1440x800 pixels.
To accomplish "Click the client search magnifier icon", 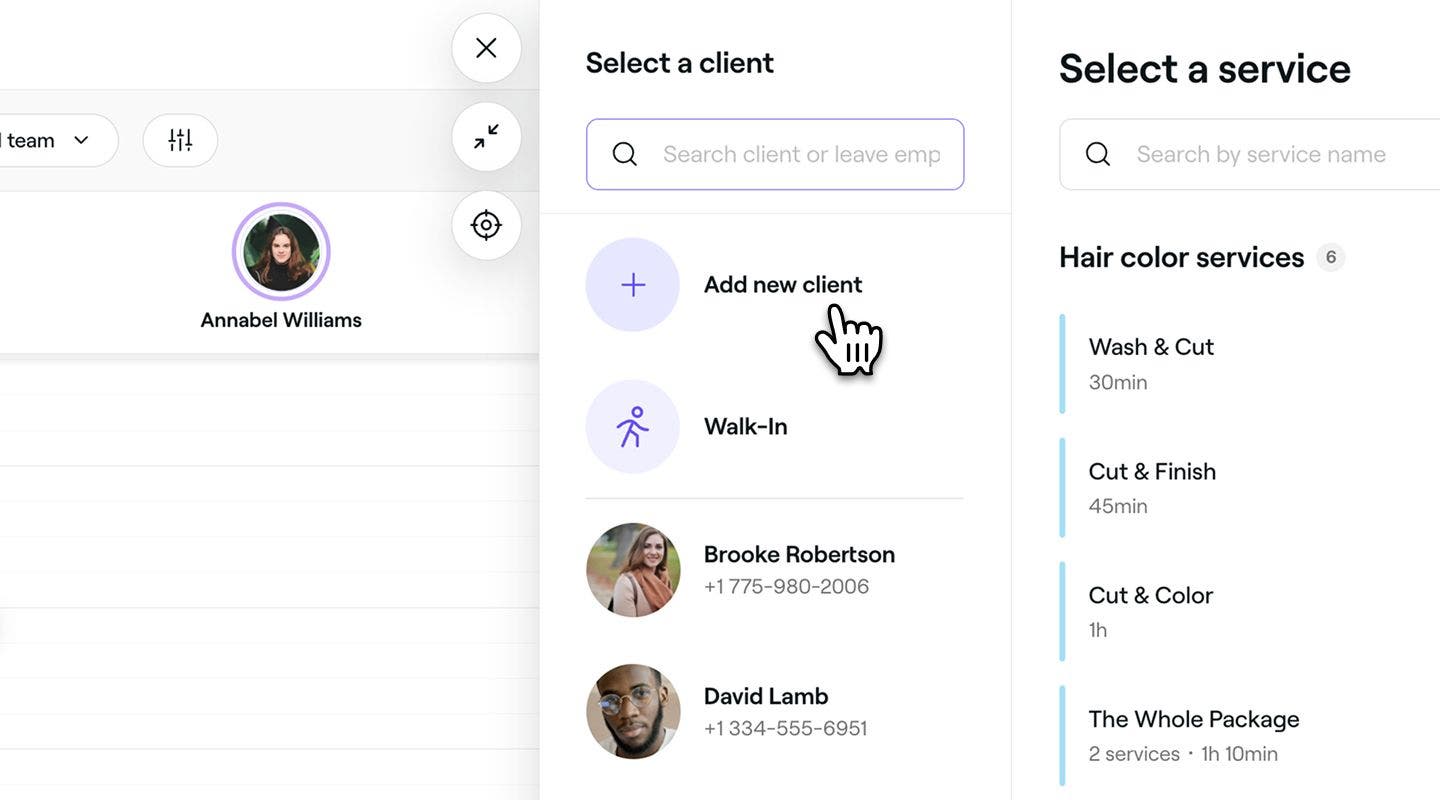I will pyautogui.click(x=625, y=154).
